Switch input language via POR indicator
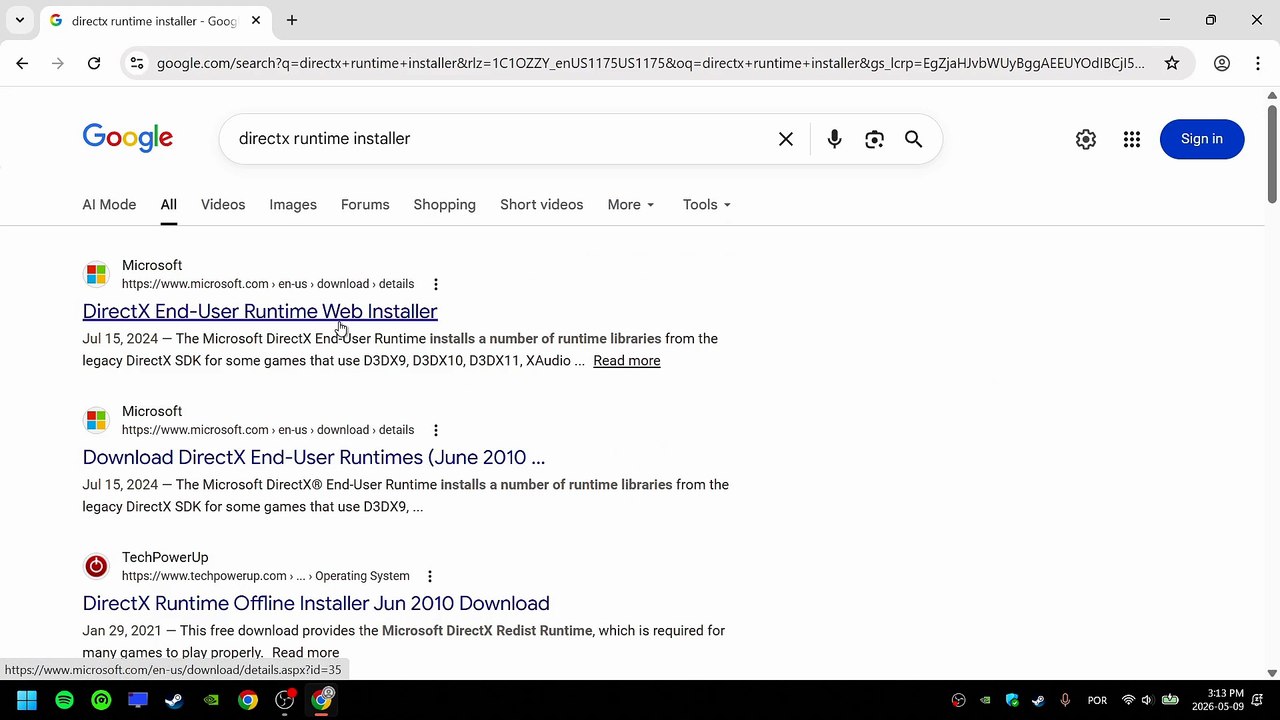 pyautogui.click(x=1097, y=700)
